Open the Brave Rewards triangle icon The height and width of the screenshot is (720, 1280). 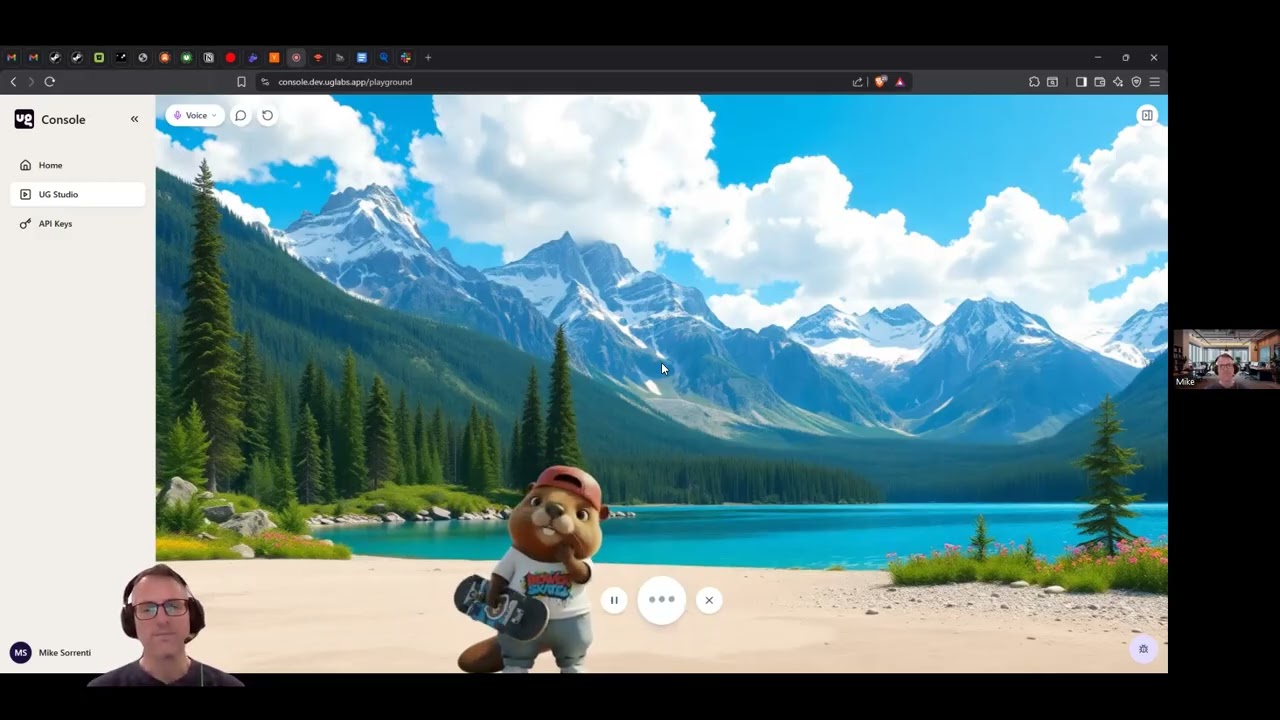click(900, 82)
